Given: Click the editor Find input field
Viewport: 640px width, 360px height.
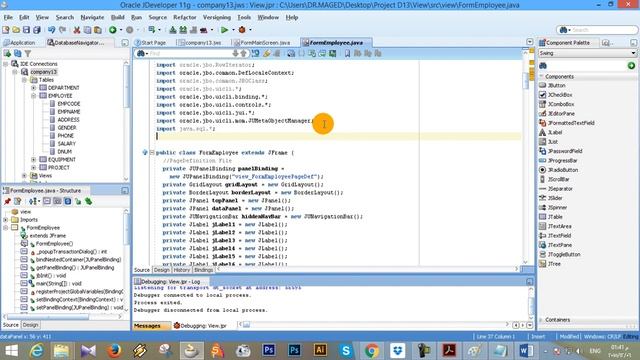Looking at the screenshot, I should click(190, 53).
